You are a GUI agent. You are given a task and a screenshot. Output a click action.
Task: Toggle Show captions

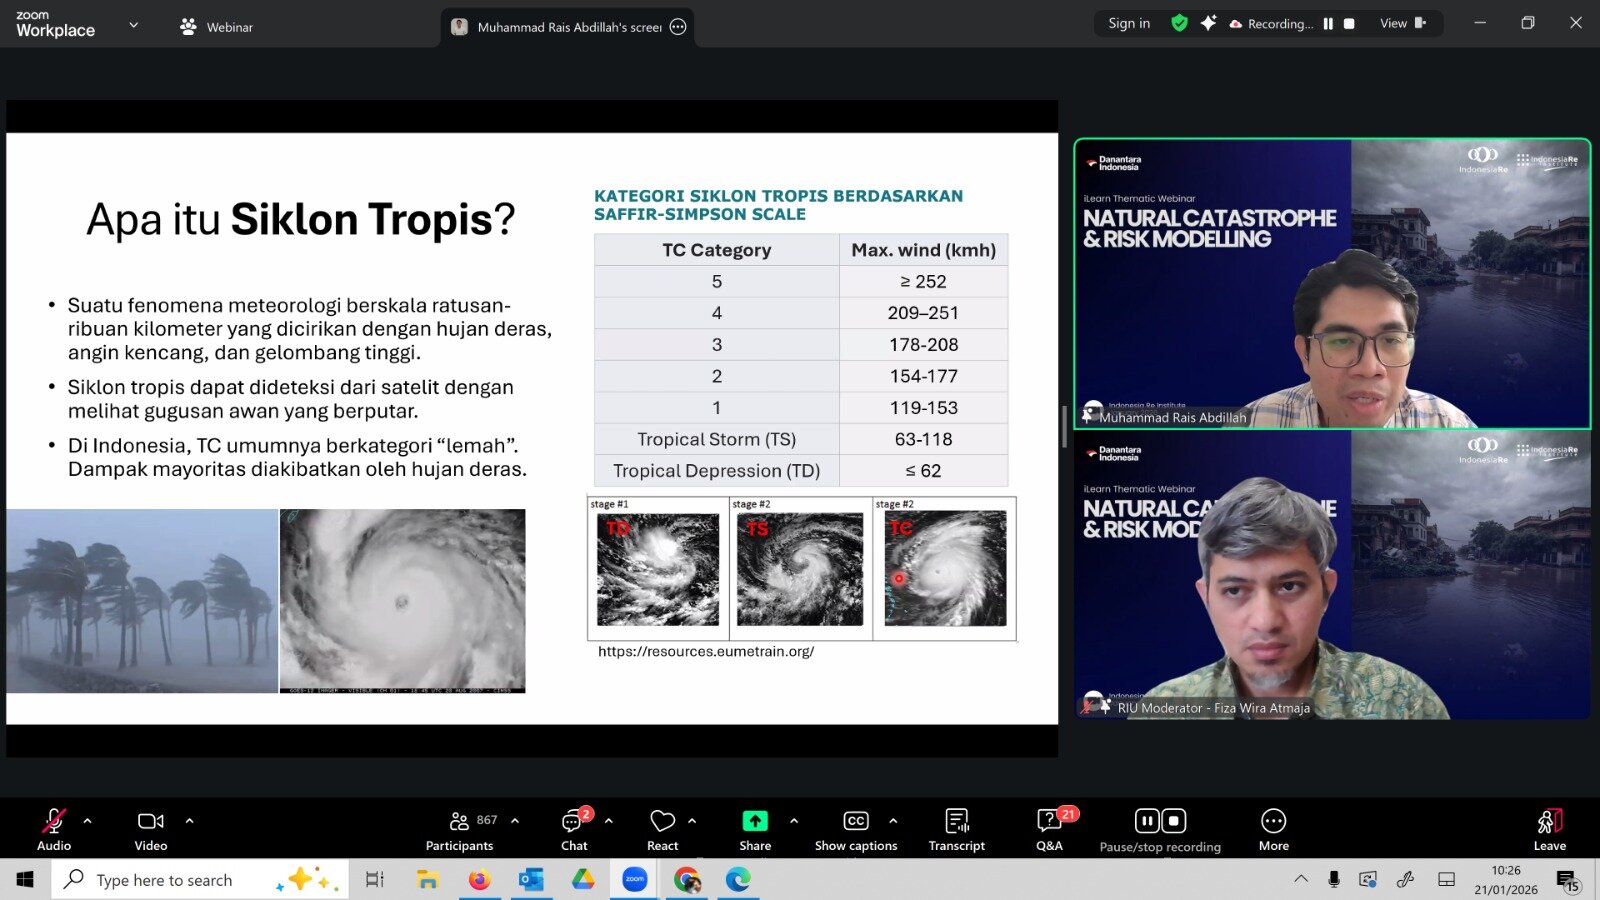[x=855, y=829]
